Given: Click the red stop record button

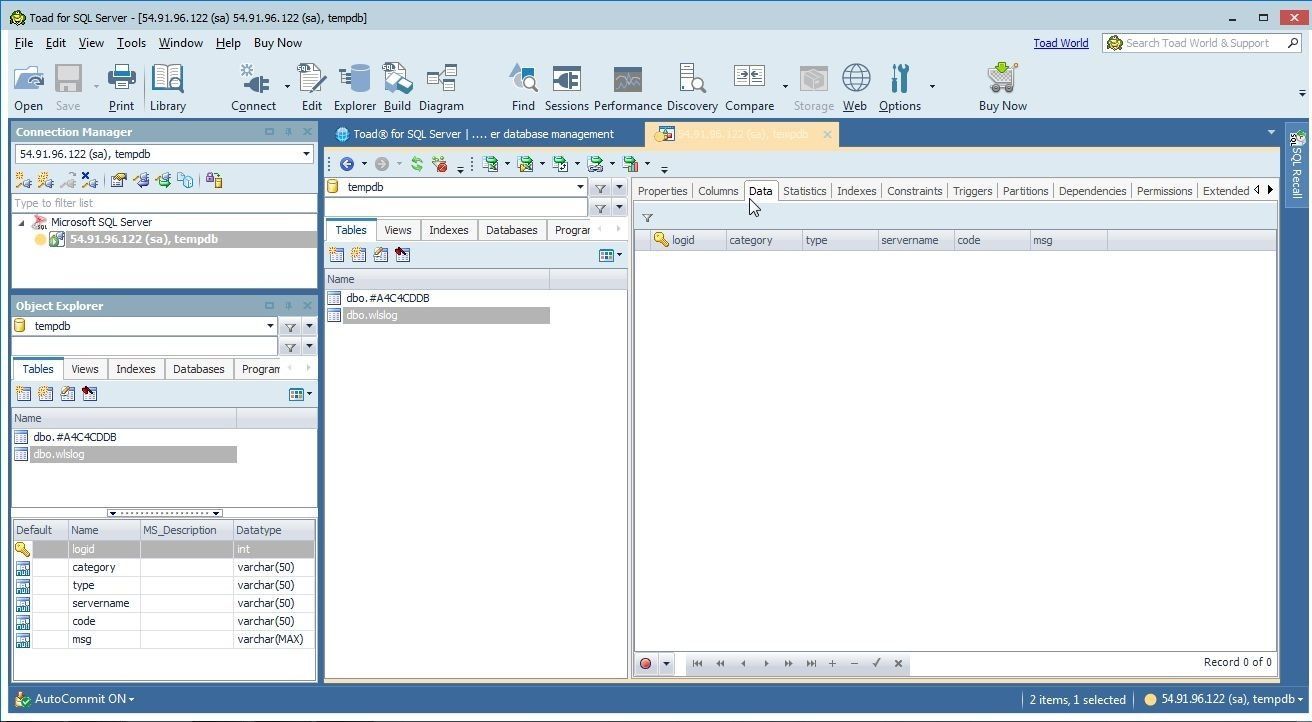Looking at the screenshot, I should tap(646, 663).
